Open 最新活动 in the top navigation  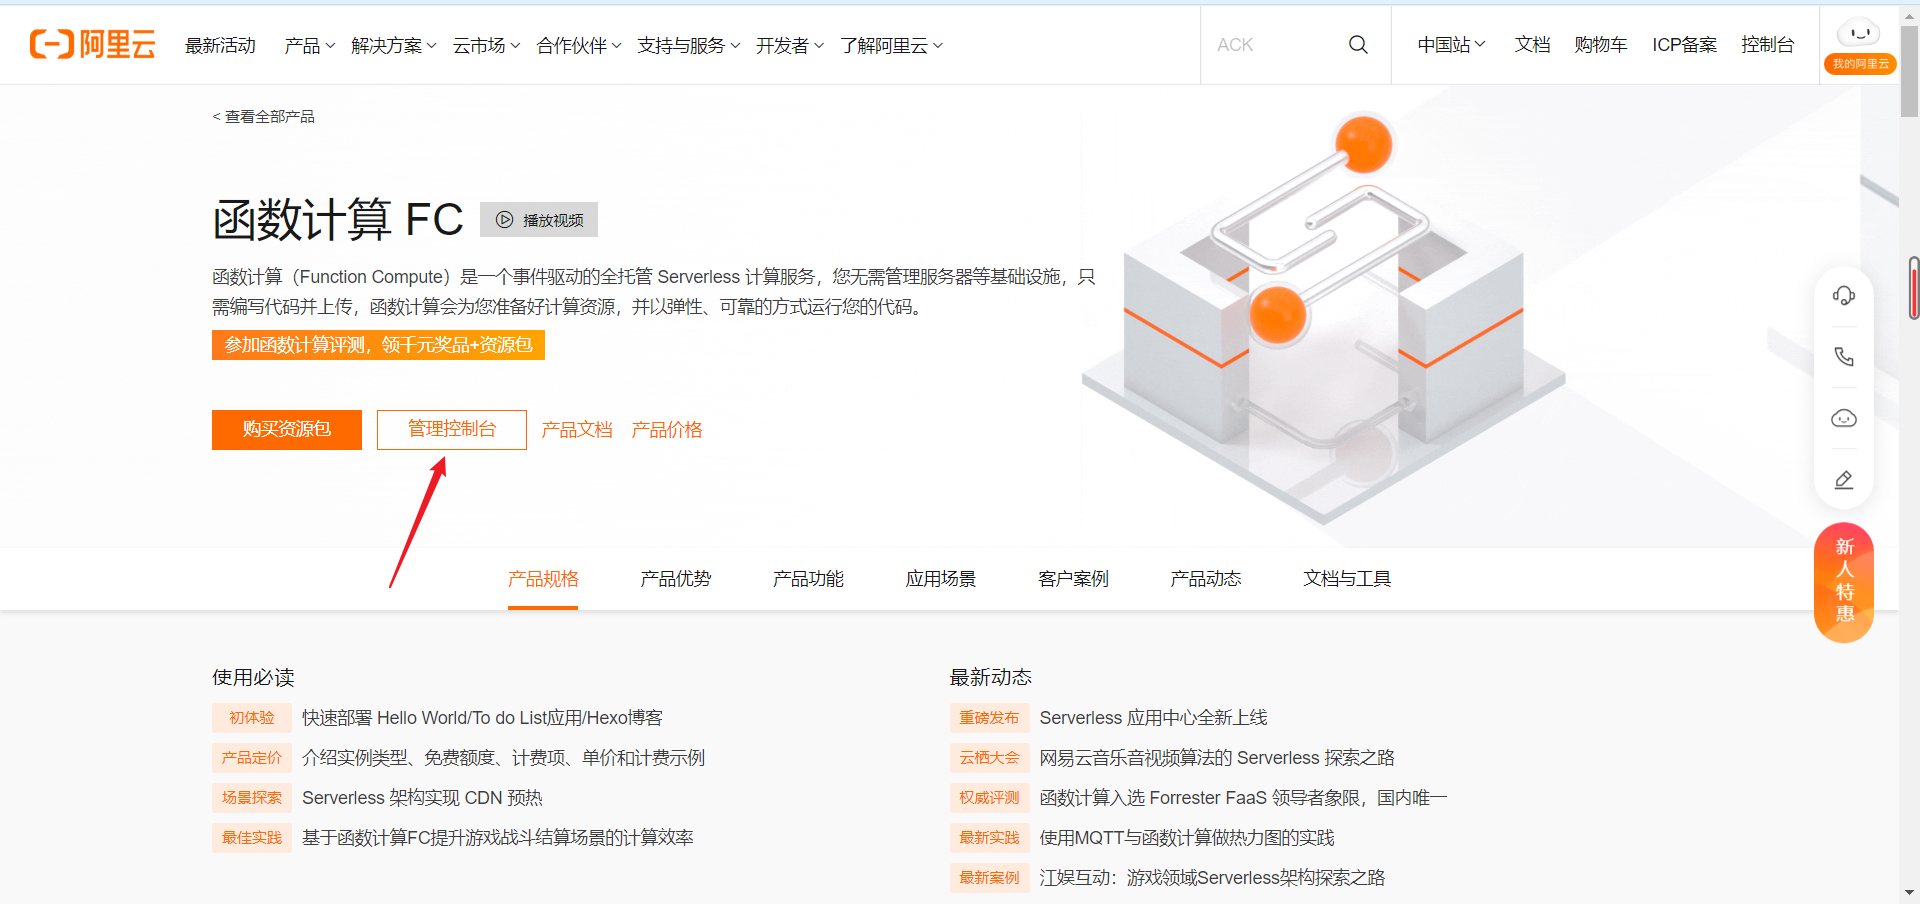click(x=220, y=45)
